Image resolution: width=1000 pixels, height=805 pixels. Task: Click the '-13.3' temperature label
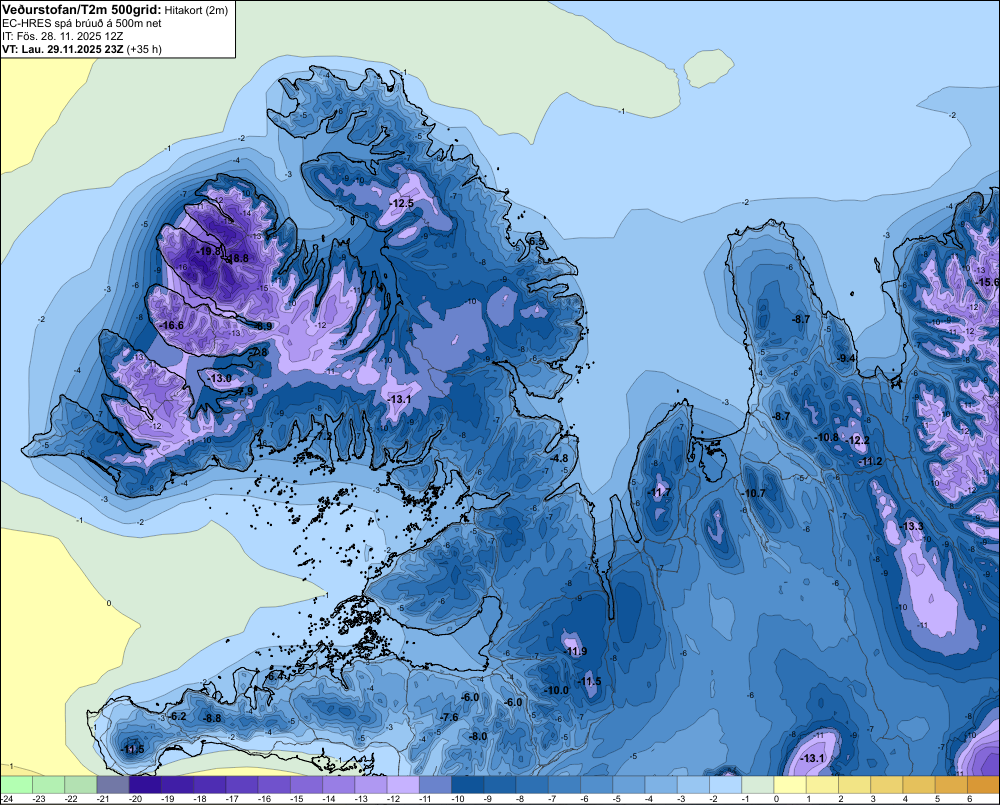912,526
